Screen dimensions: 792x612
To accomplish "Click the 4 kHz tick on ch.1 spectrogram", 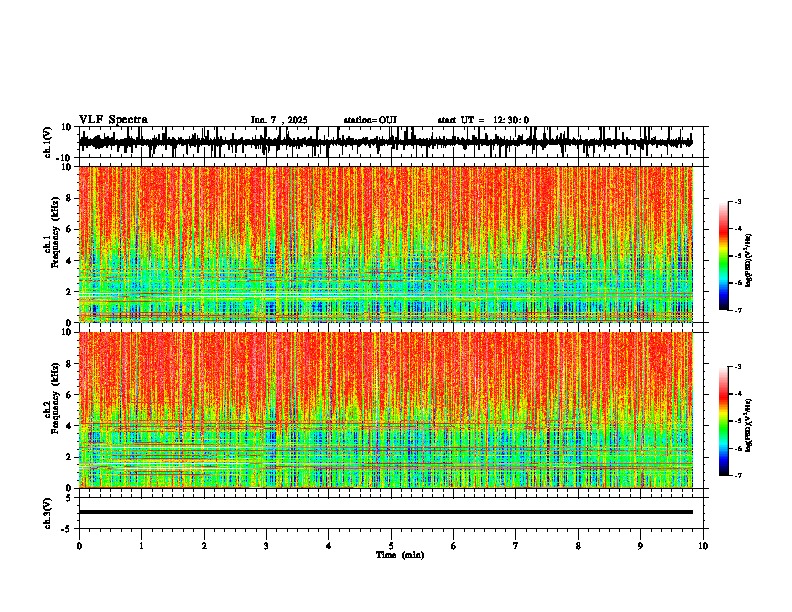I will point(69,261).
